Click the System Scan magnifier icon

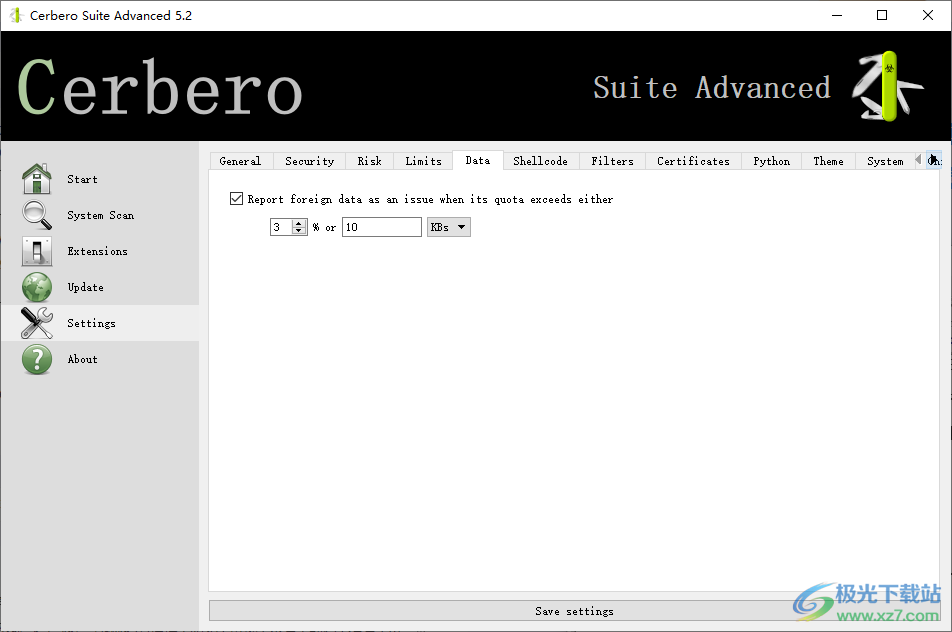[x=37, y=215]
